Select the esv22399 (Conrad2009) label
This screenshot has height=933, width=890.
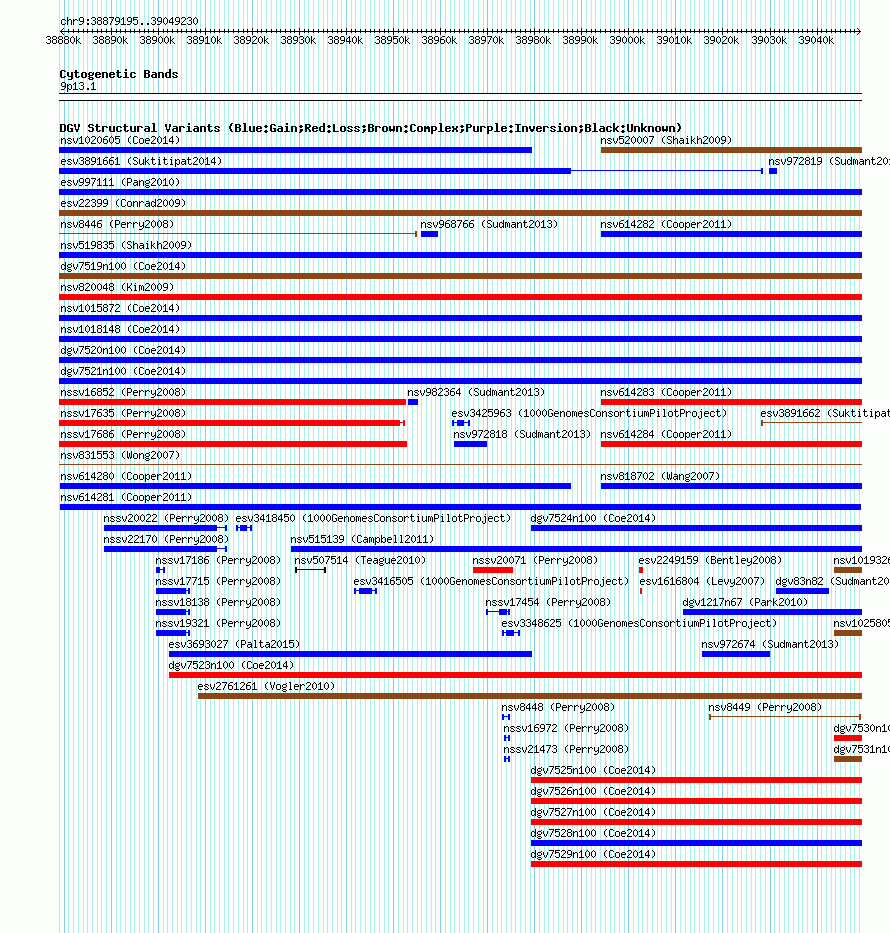point(123,203)
